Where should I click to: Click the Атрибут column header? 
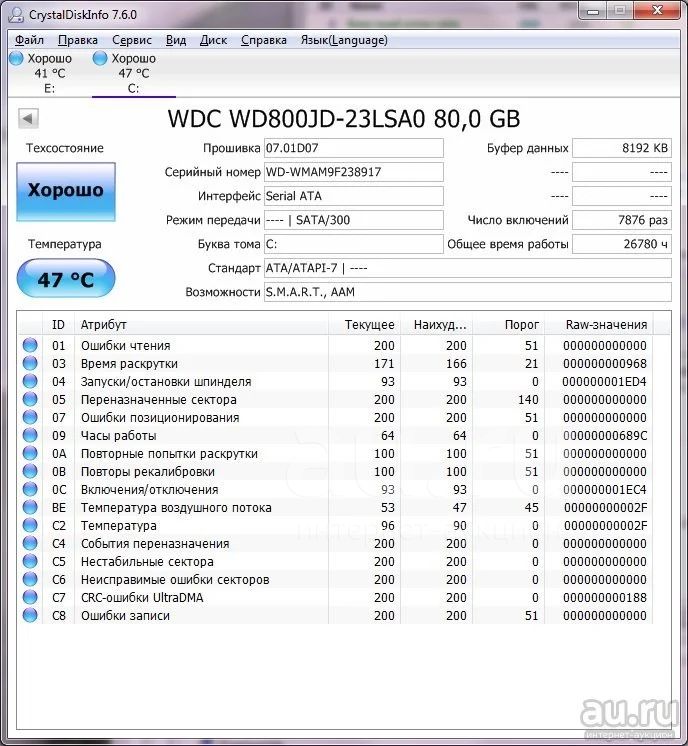coord(201,324)
